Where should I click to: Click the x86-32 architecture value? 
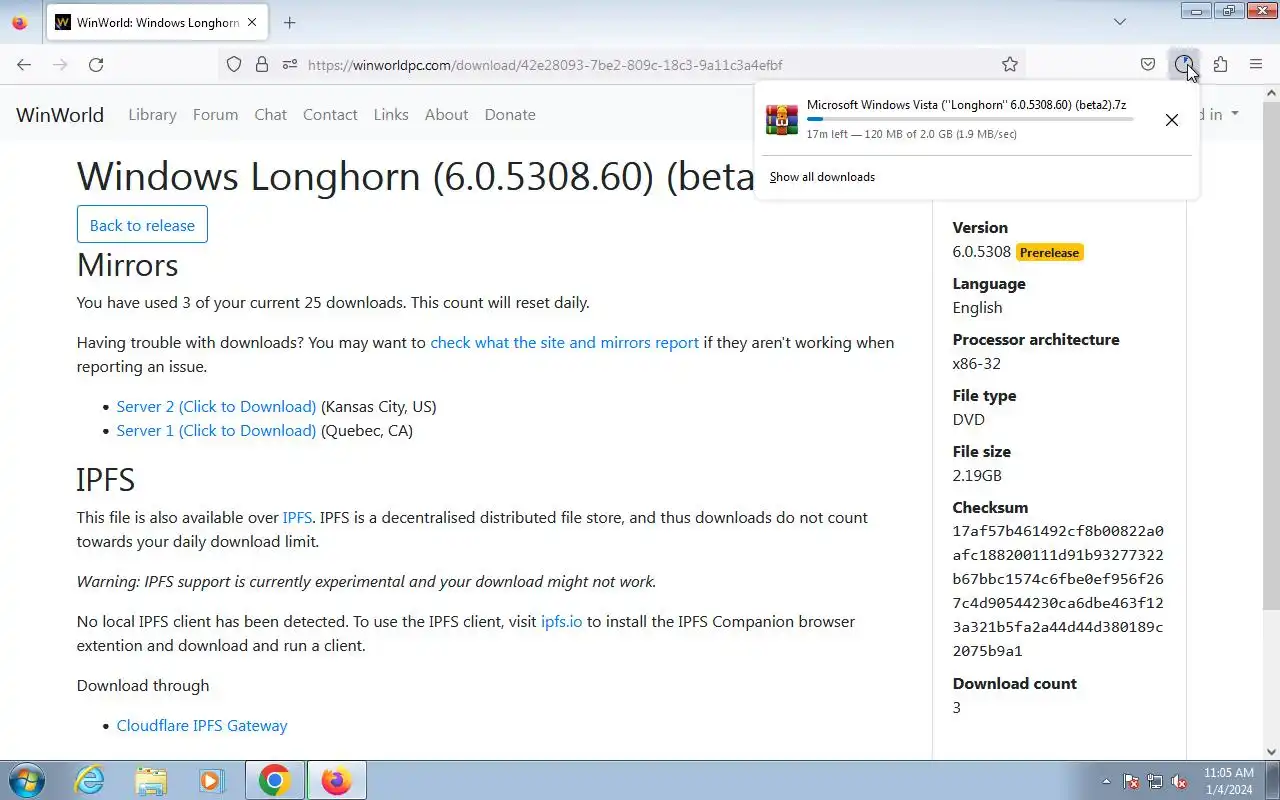point(977,363)
